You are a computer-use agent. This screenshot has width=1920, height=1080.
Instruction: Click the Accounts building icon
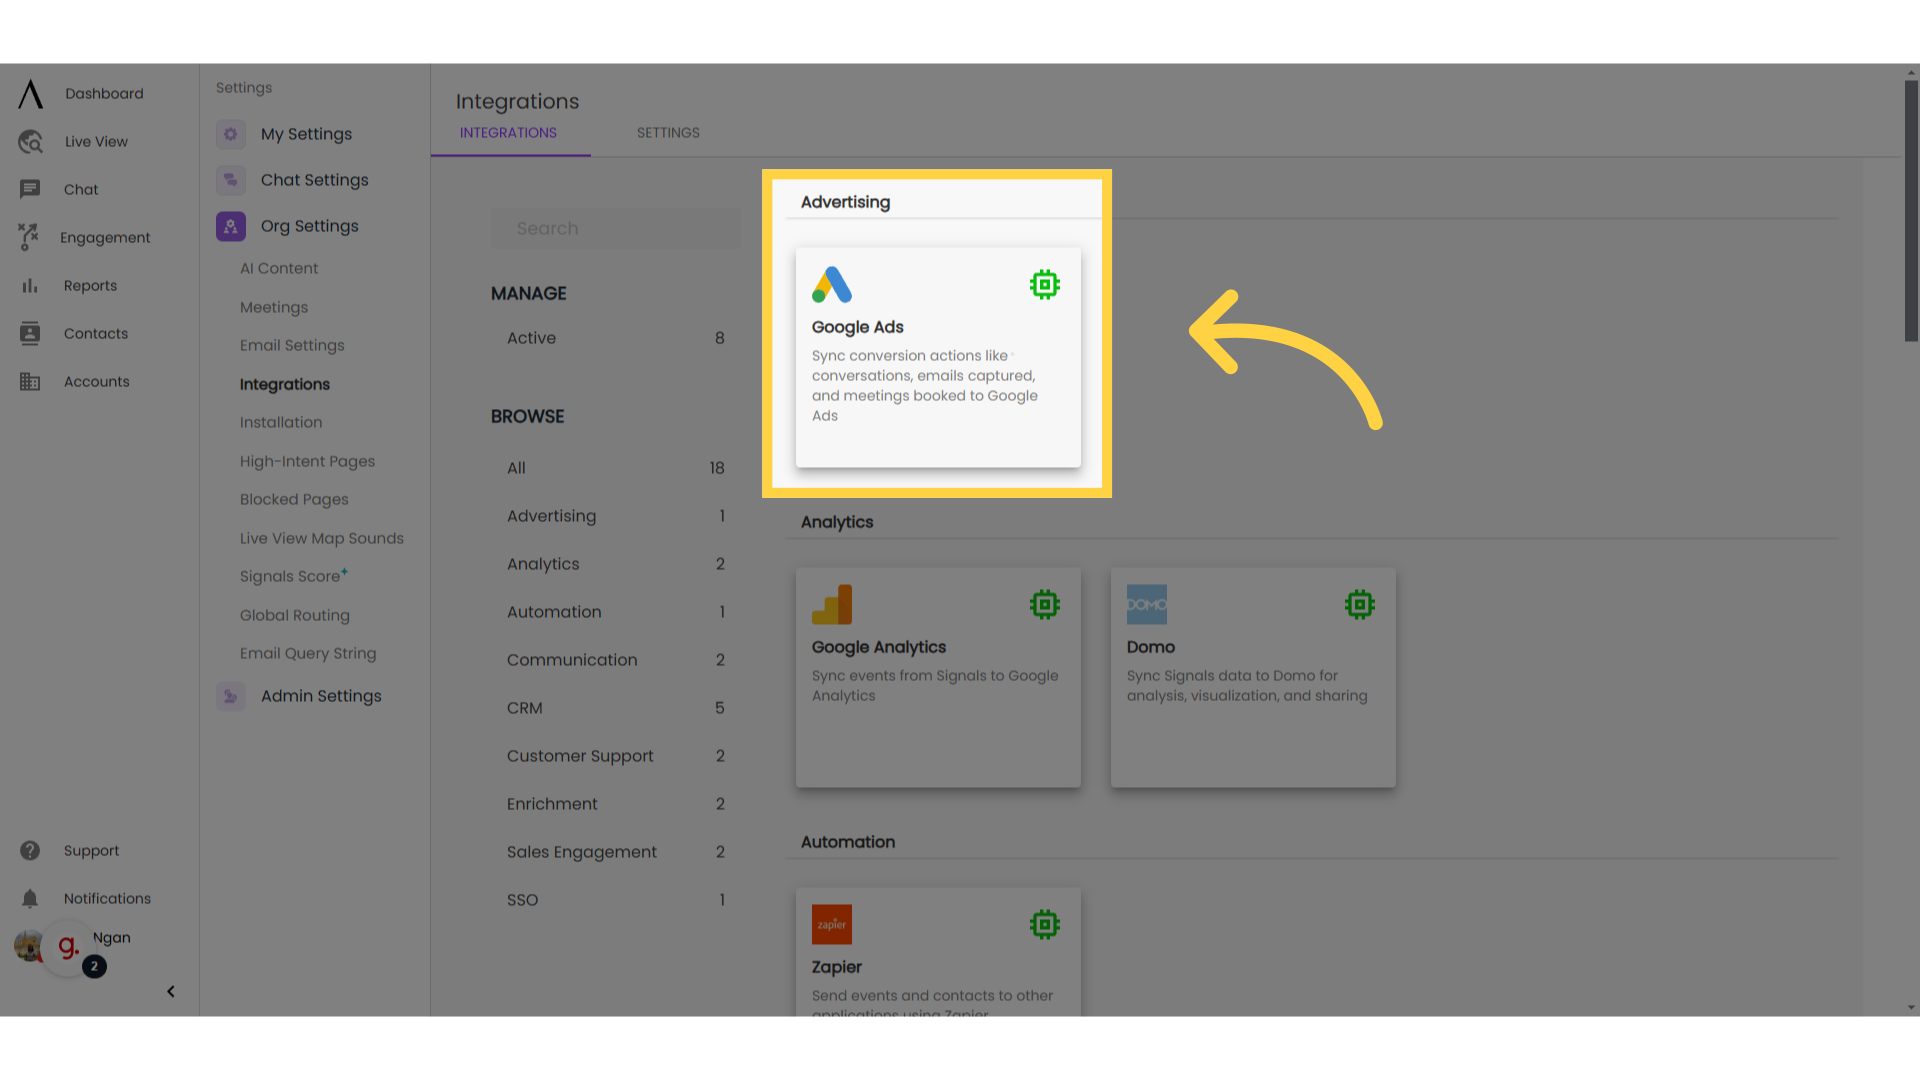(30, 382)
